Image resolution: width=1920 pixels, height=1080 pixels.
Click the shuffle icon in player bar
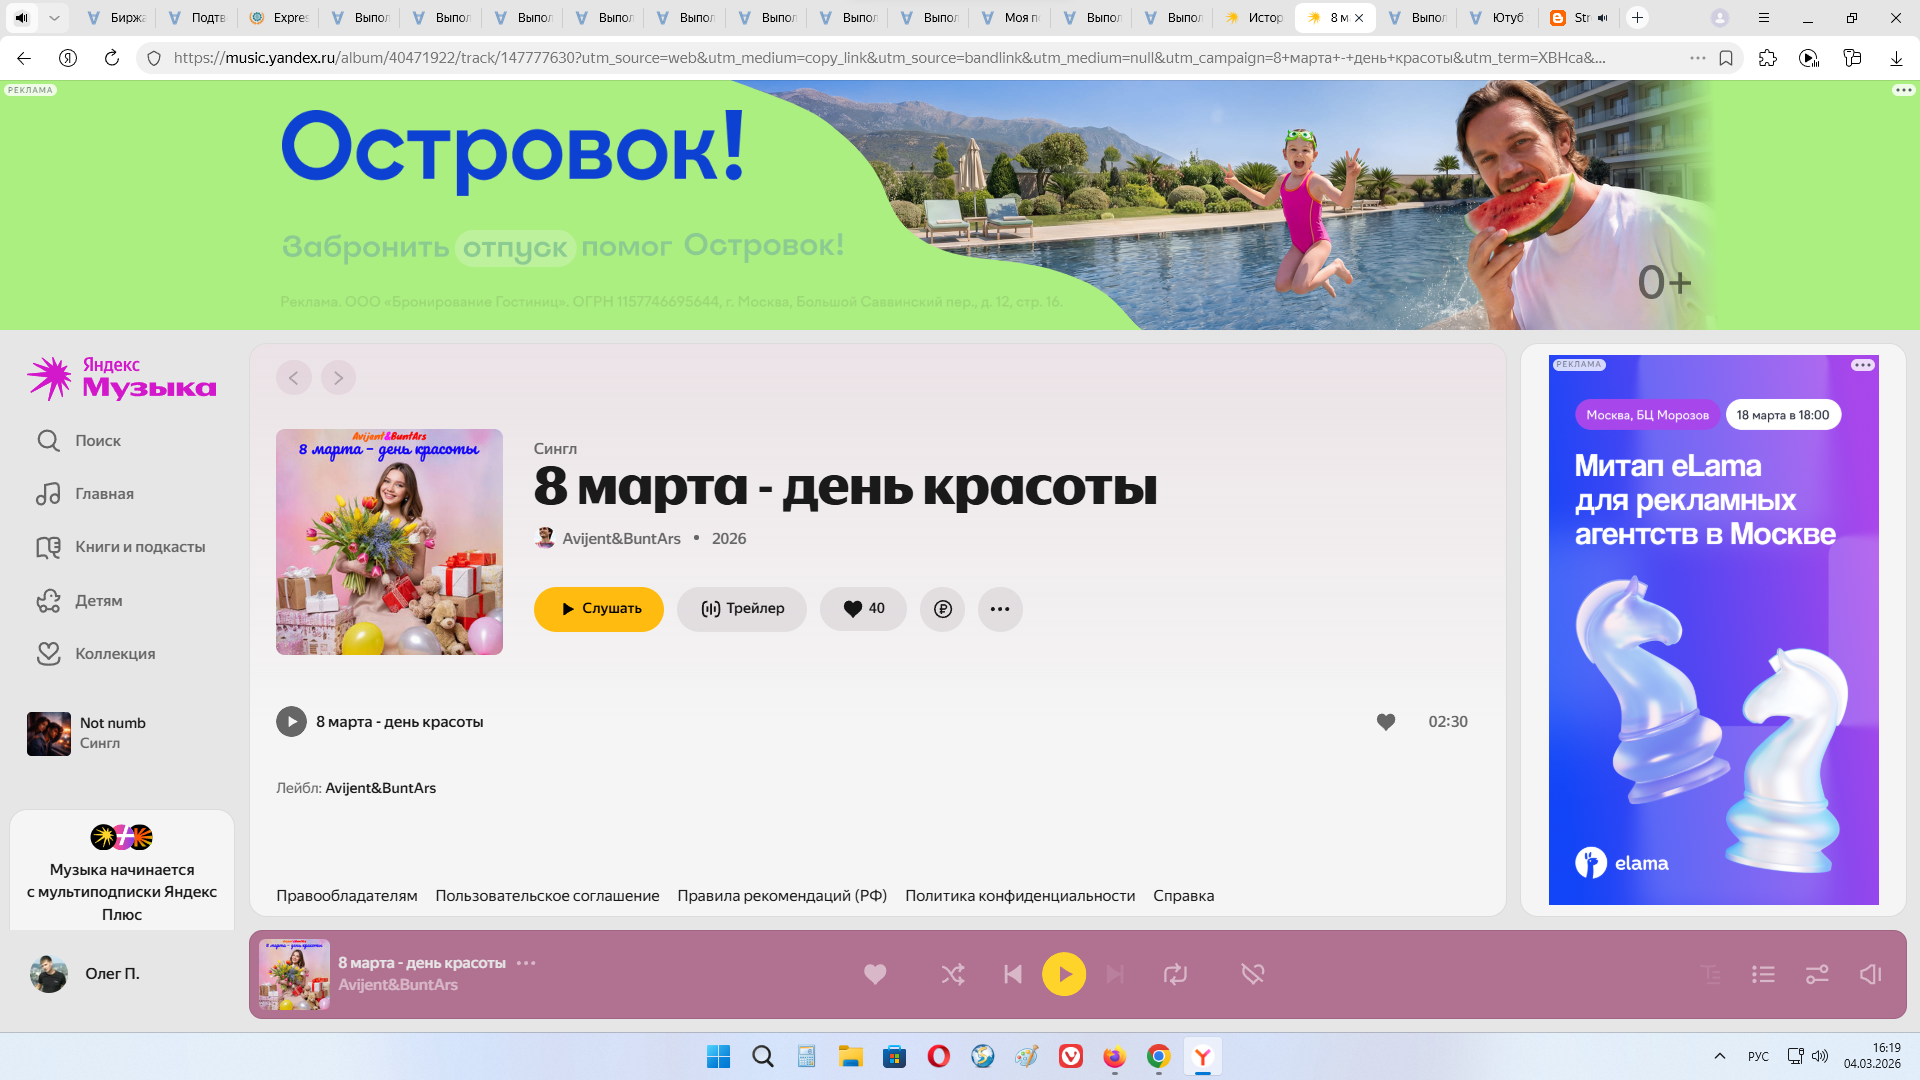pos(952,974)
